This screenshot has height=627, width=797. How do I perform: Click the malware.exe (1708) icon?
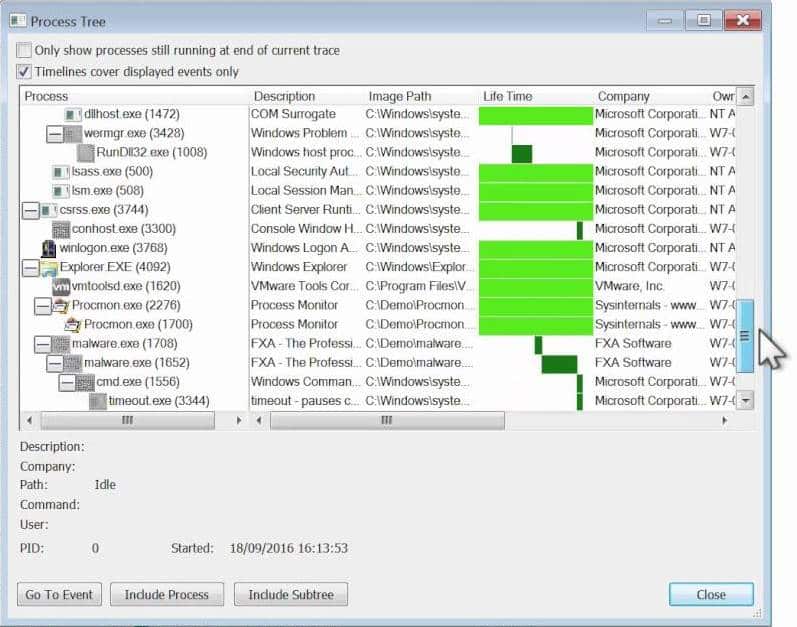pyautogui.click(x=61, y=343)
